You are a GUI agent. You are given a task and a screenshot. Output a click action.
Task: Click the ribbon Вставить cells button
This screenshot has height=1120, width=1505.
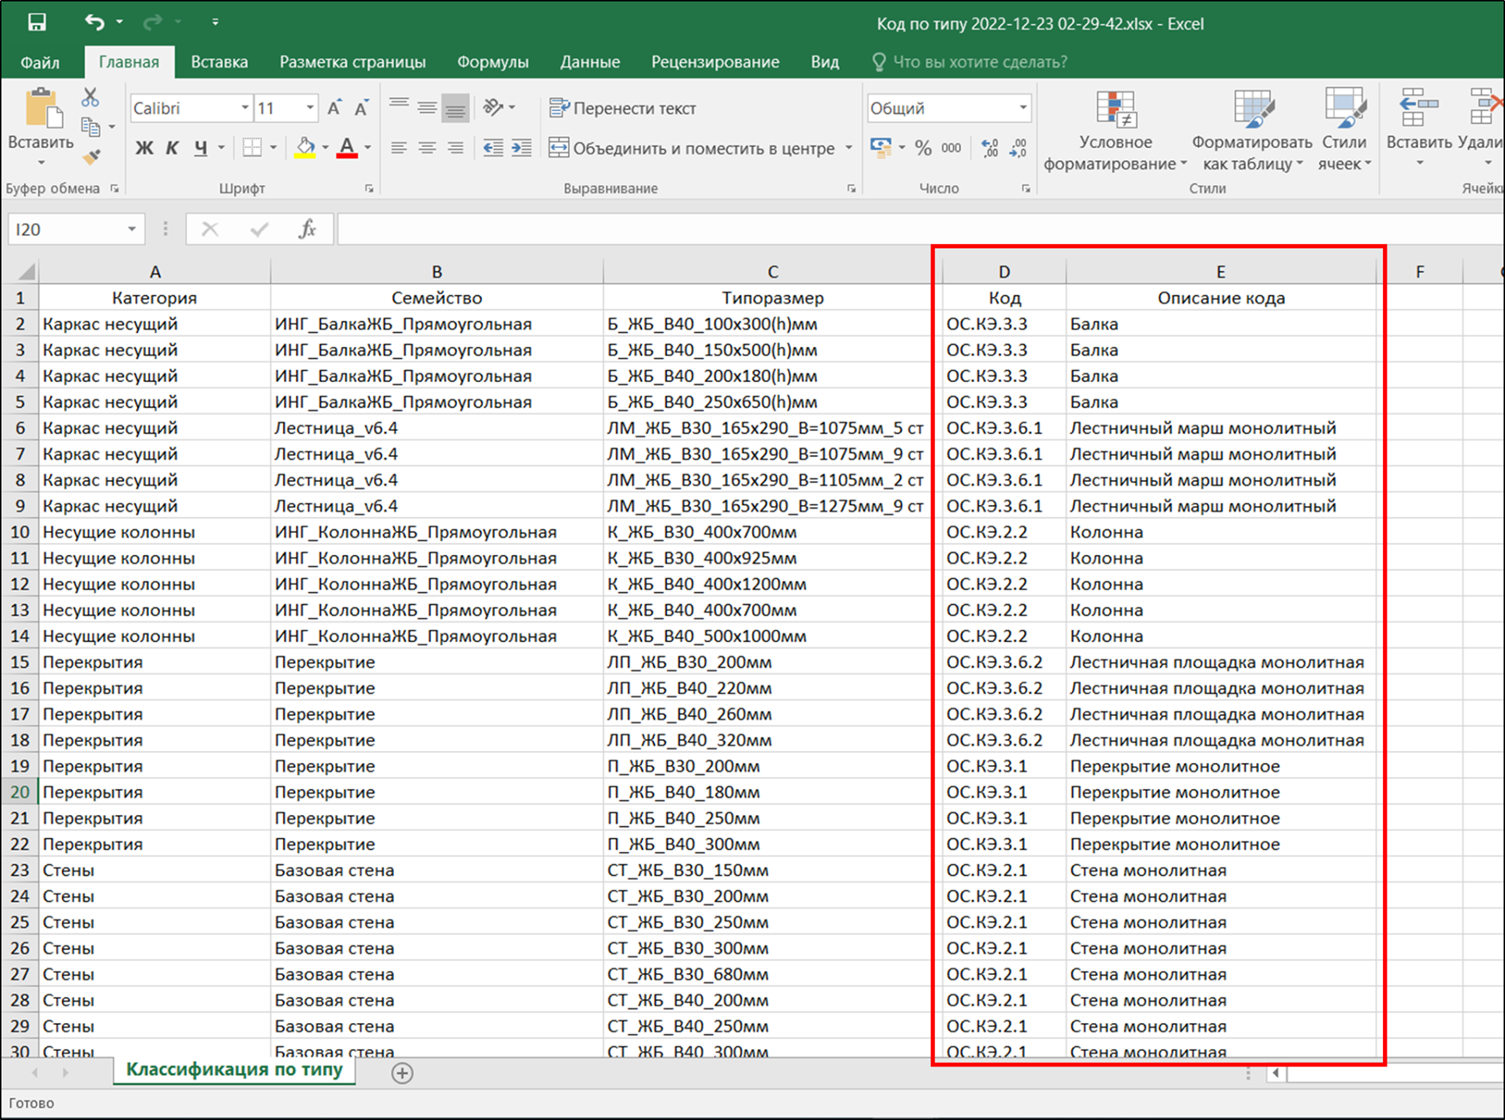tap(1419, 128)
